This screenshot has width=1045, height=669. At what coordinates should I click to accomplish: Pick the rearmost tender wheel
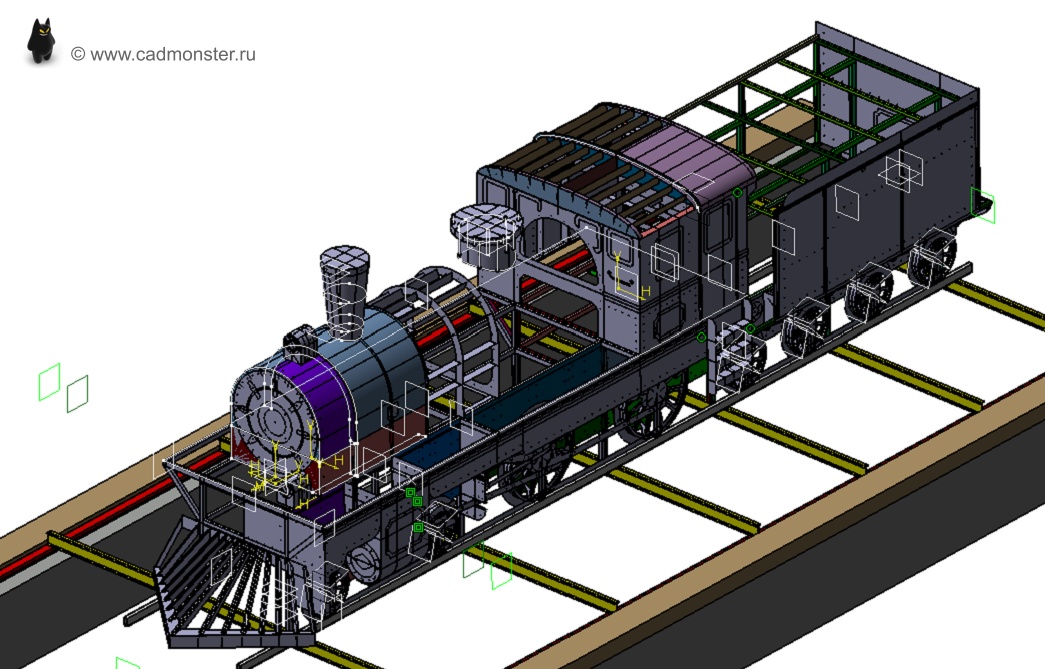point(932,259)
